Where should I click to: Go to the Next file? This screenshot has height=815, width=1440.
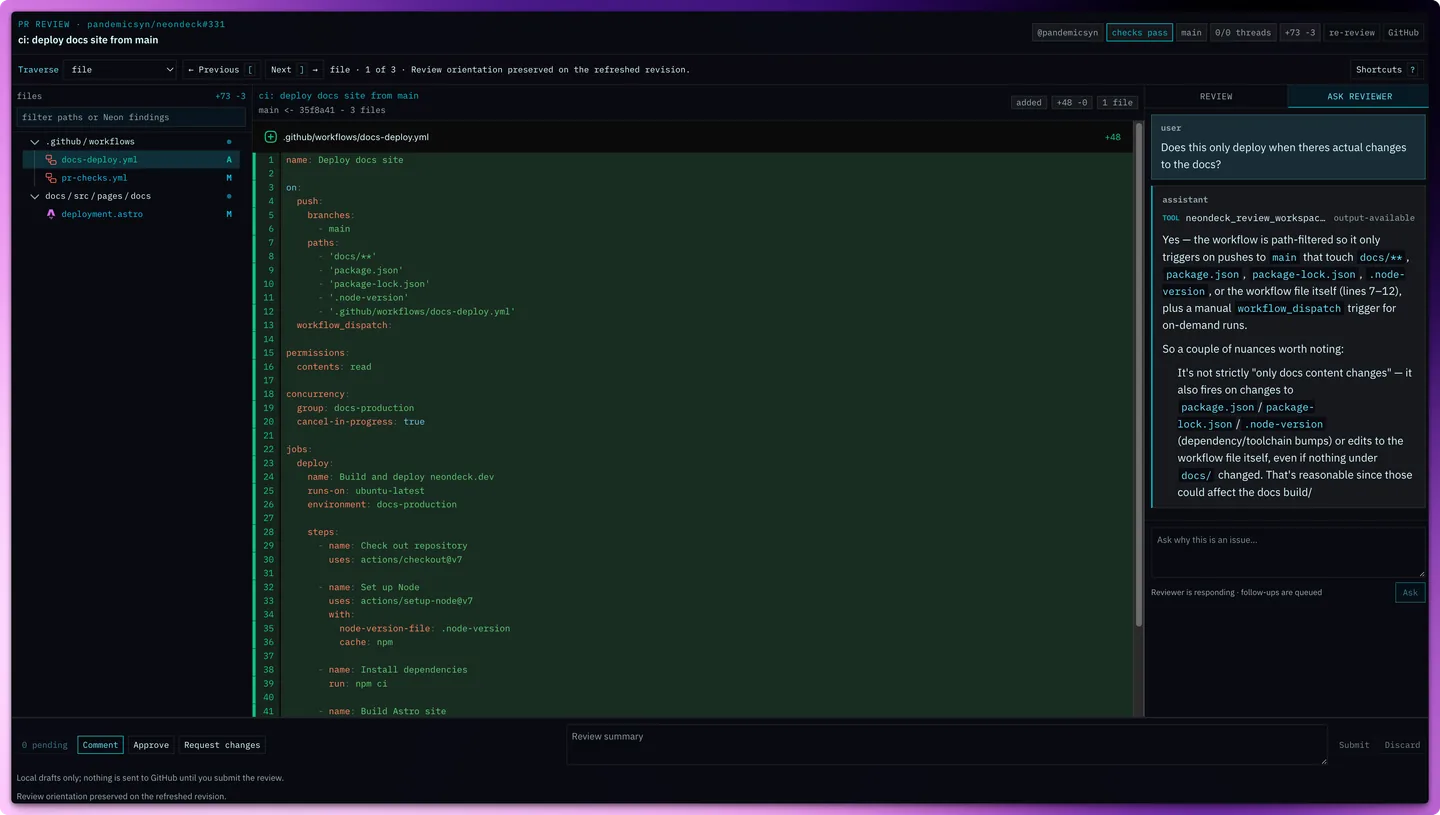tap(295, 70)
